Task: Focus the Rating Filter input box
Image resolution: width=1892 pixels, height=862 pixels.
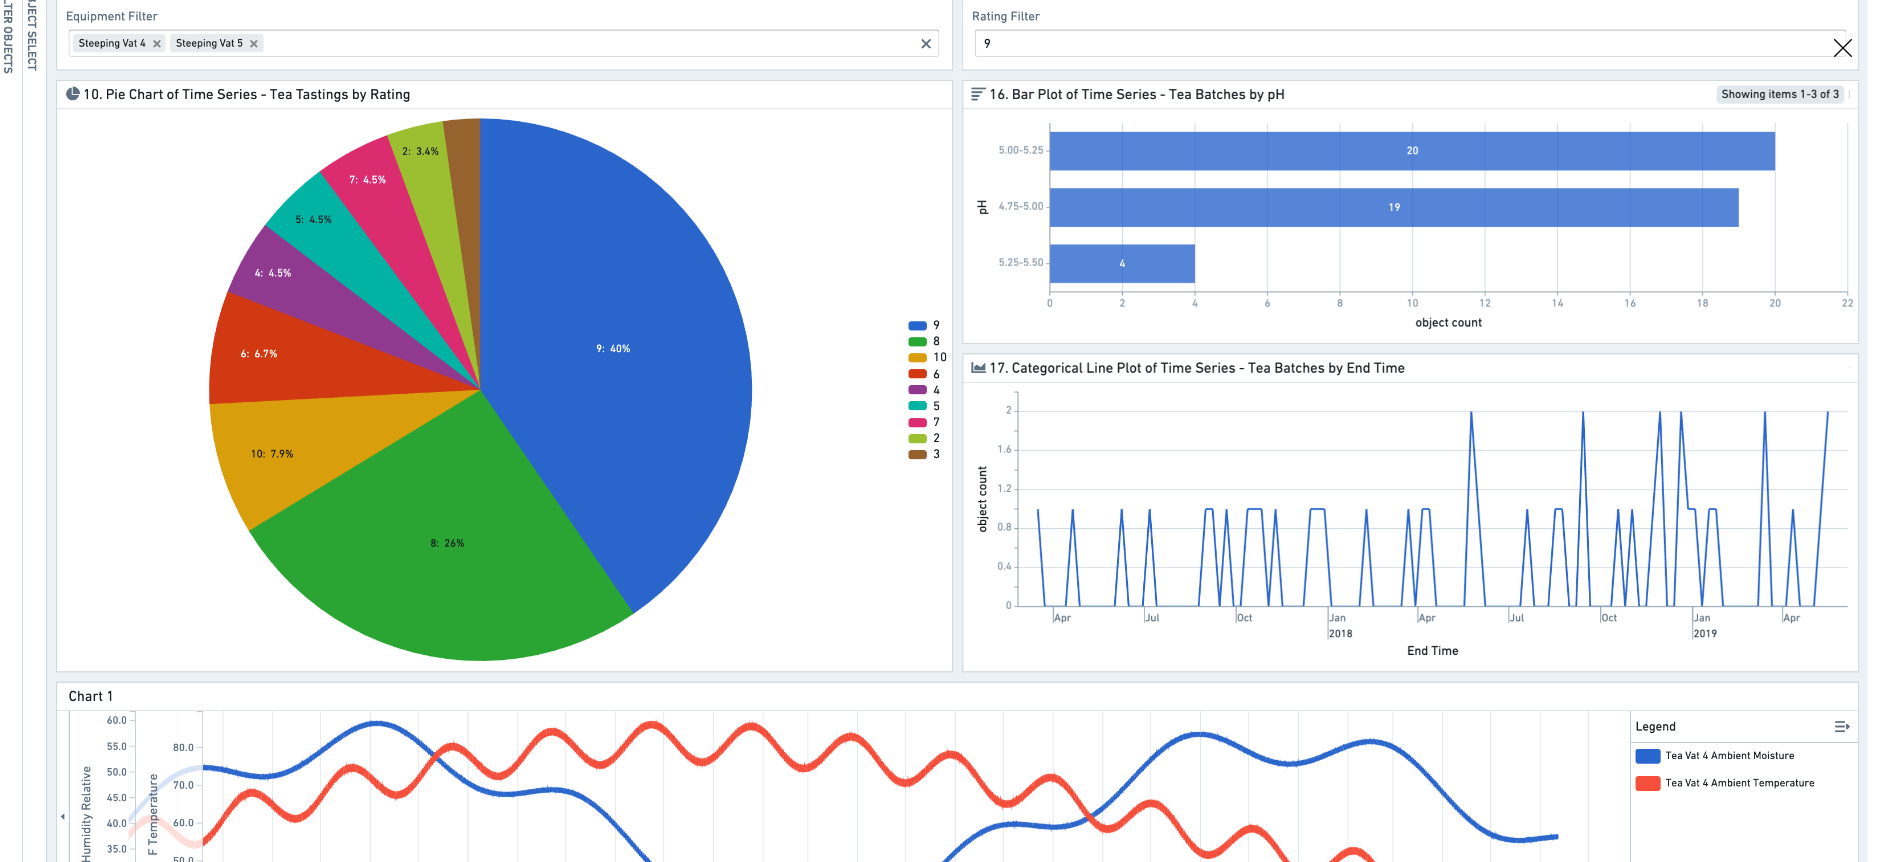Action: 1400,44
